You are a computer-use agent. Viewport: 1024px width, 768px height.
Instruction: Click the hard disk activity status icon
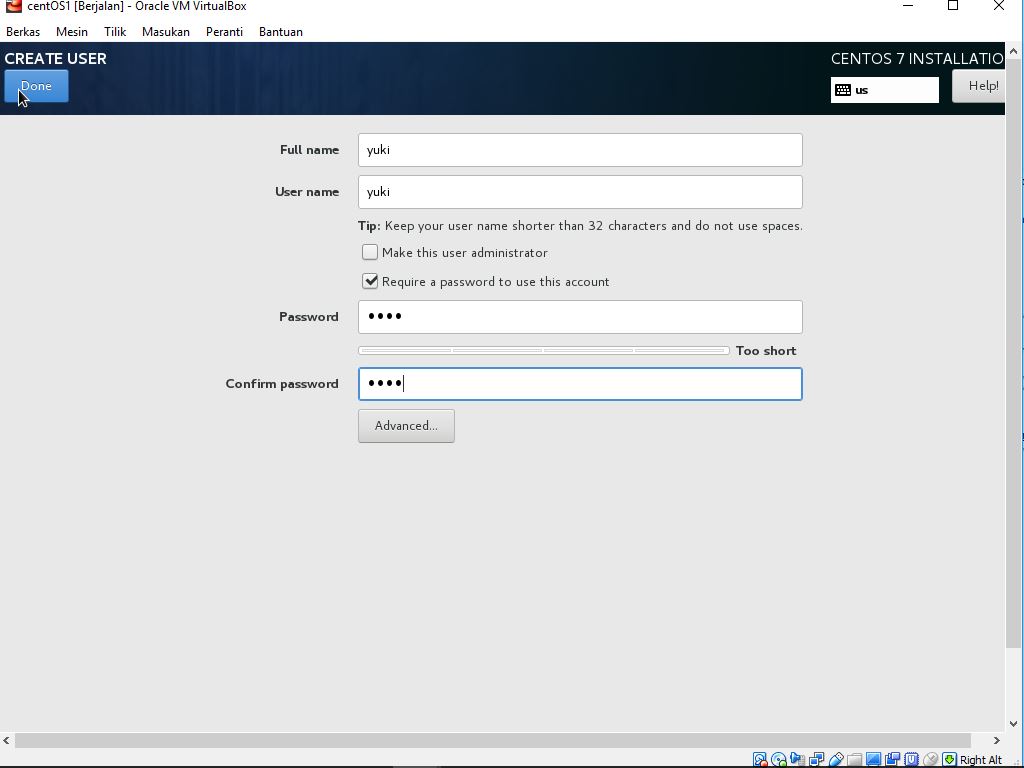[760, 760]
